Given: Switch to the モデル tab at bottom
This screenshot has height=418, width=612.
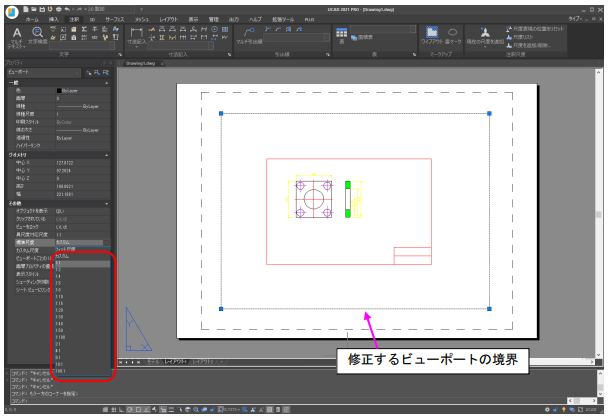Looking at the screenshot, I should [154, 360].
